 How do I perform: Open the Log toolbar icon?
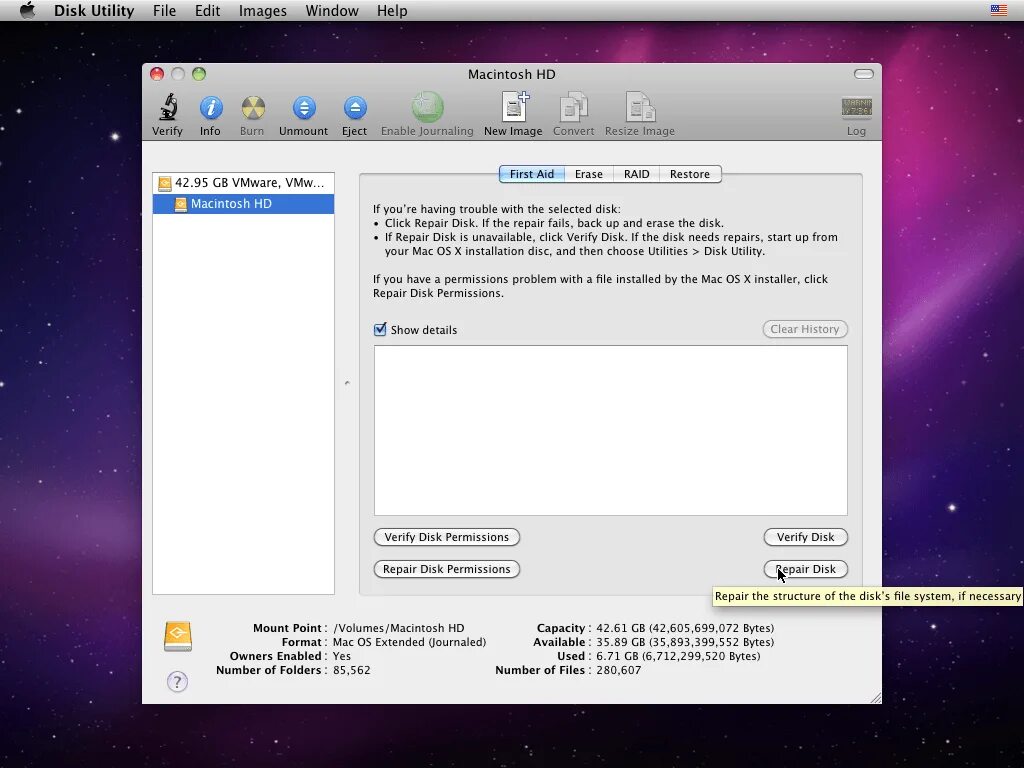(x=856, y=108)
